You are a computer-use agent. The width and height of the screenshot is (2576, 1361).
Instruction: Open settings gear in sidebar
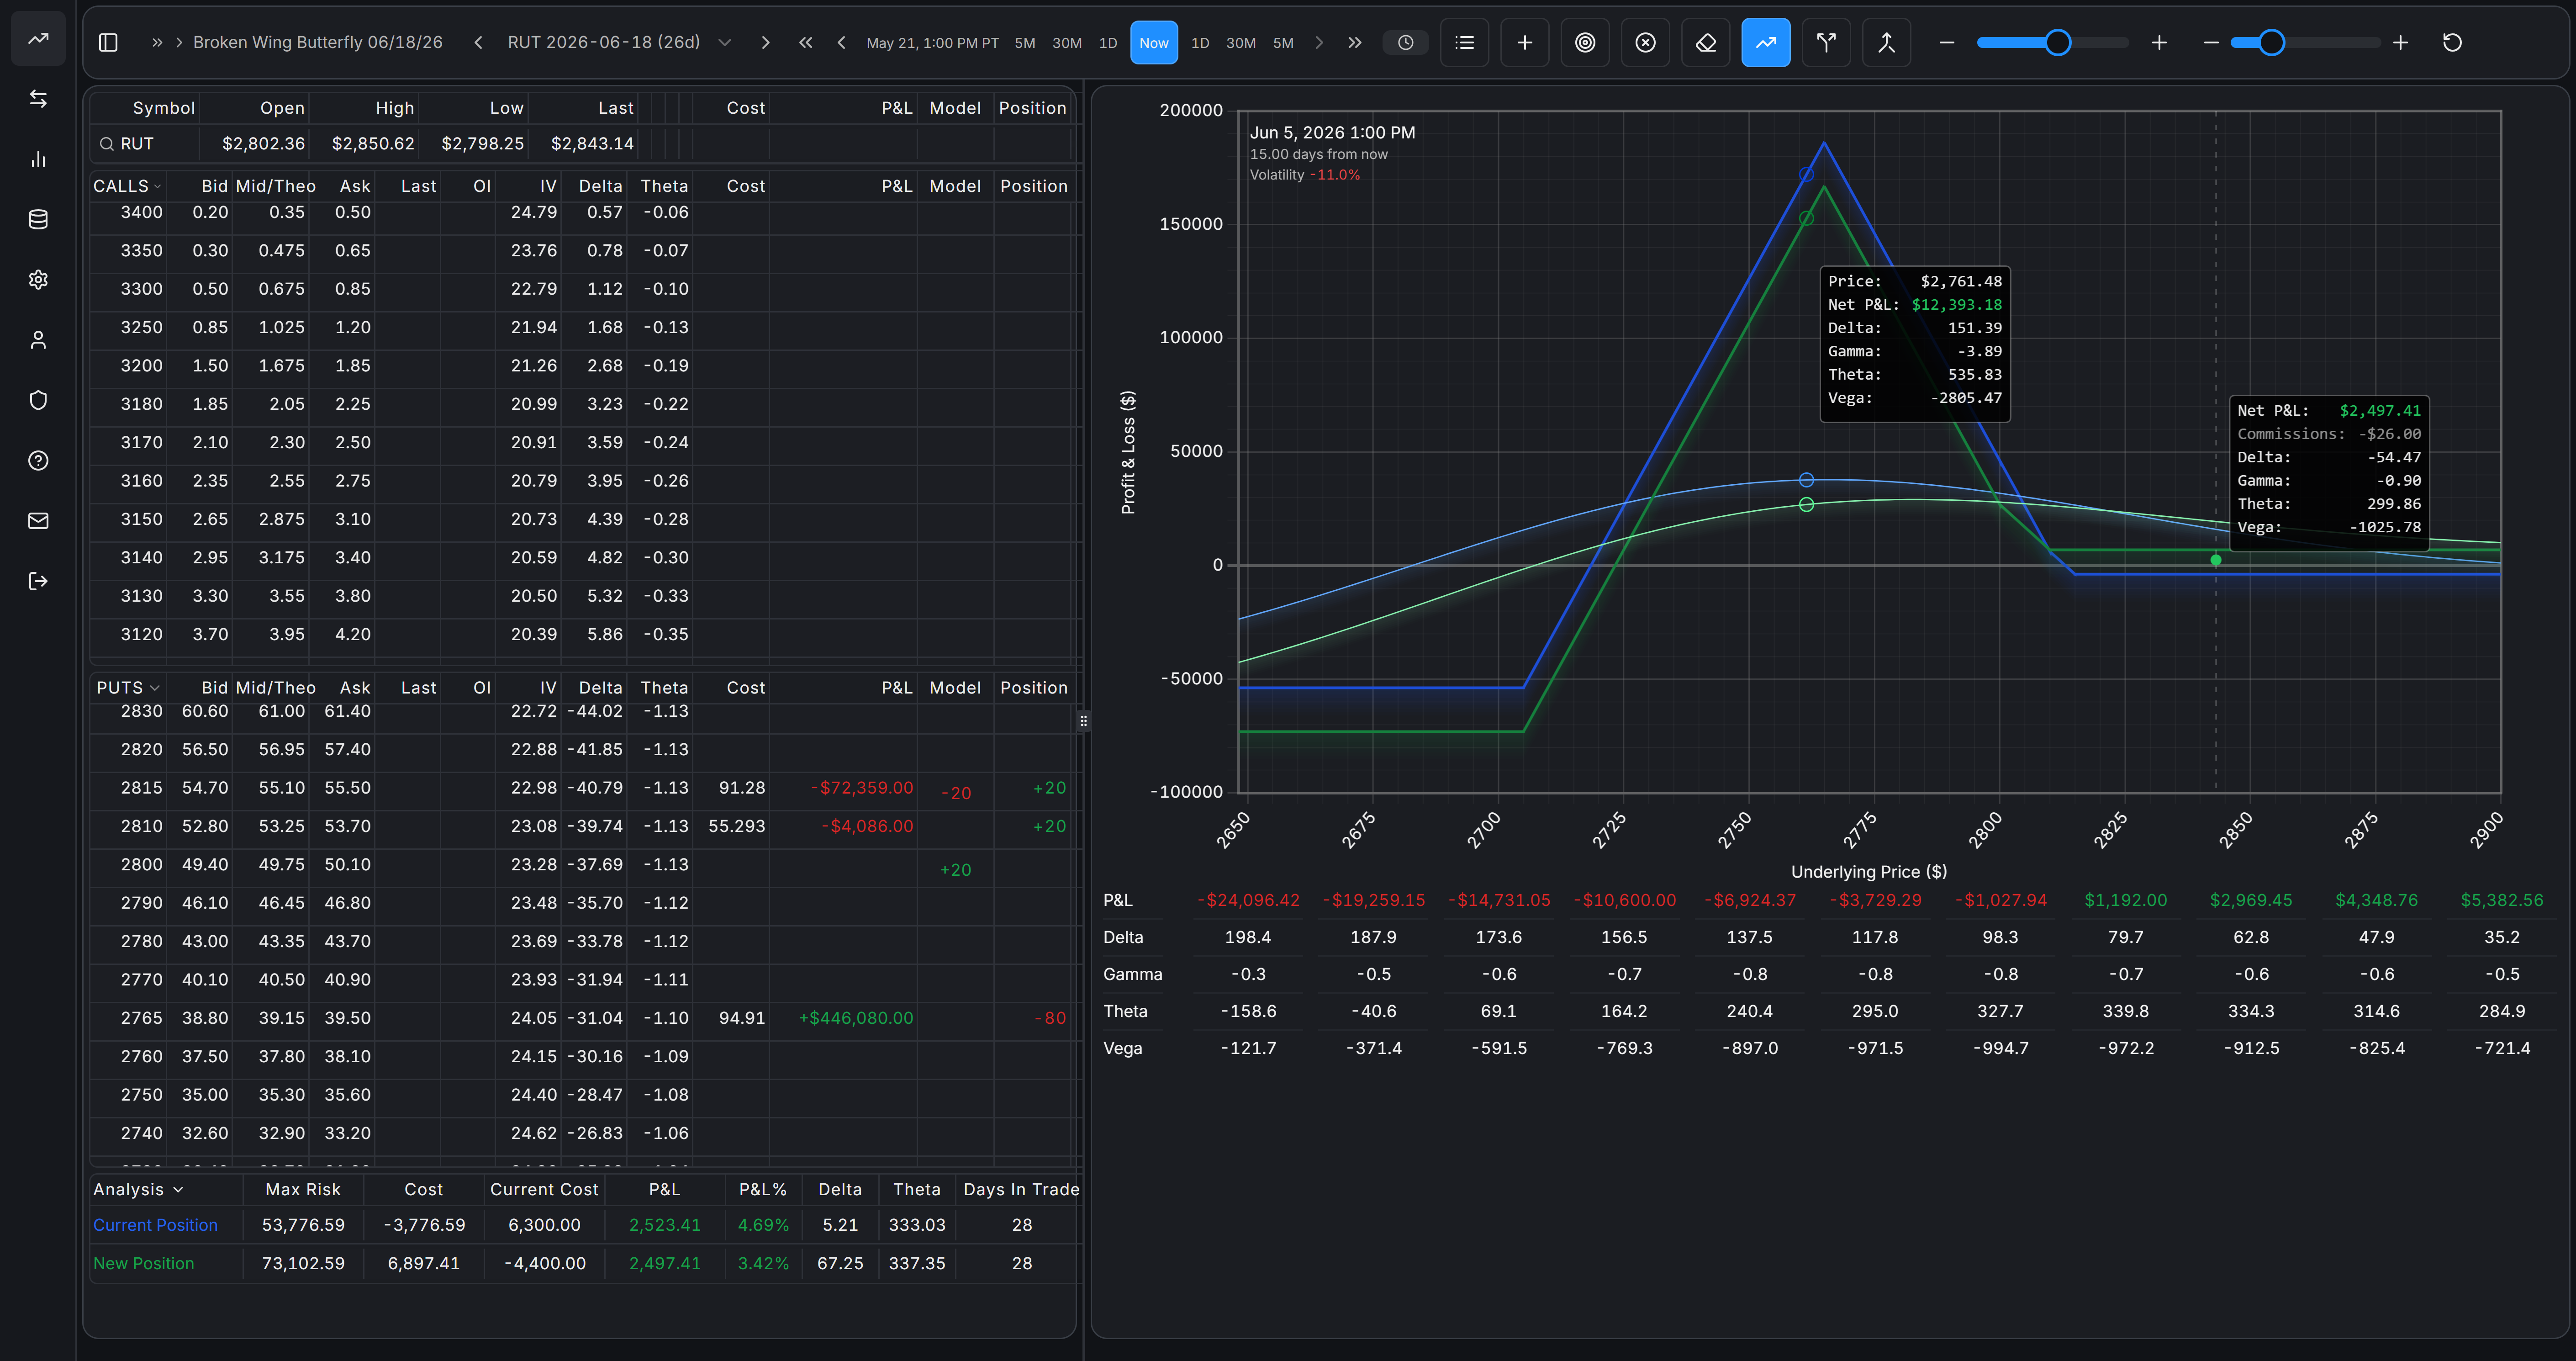(x=38, y=279)
